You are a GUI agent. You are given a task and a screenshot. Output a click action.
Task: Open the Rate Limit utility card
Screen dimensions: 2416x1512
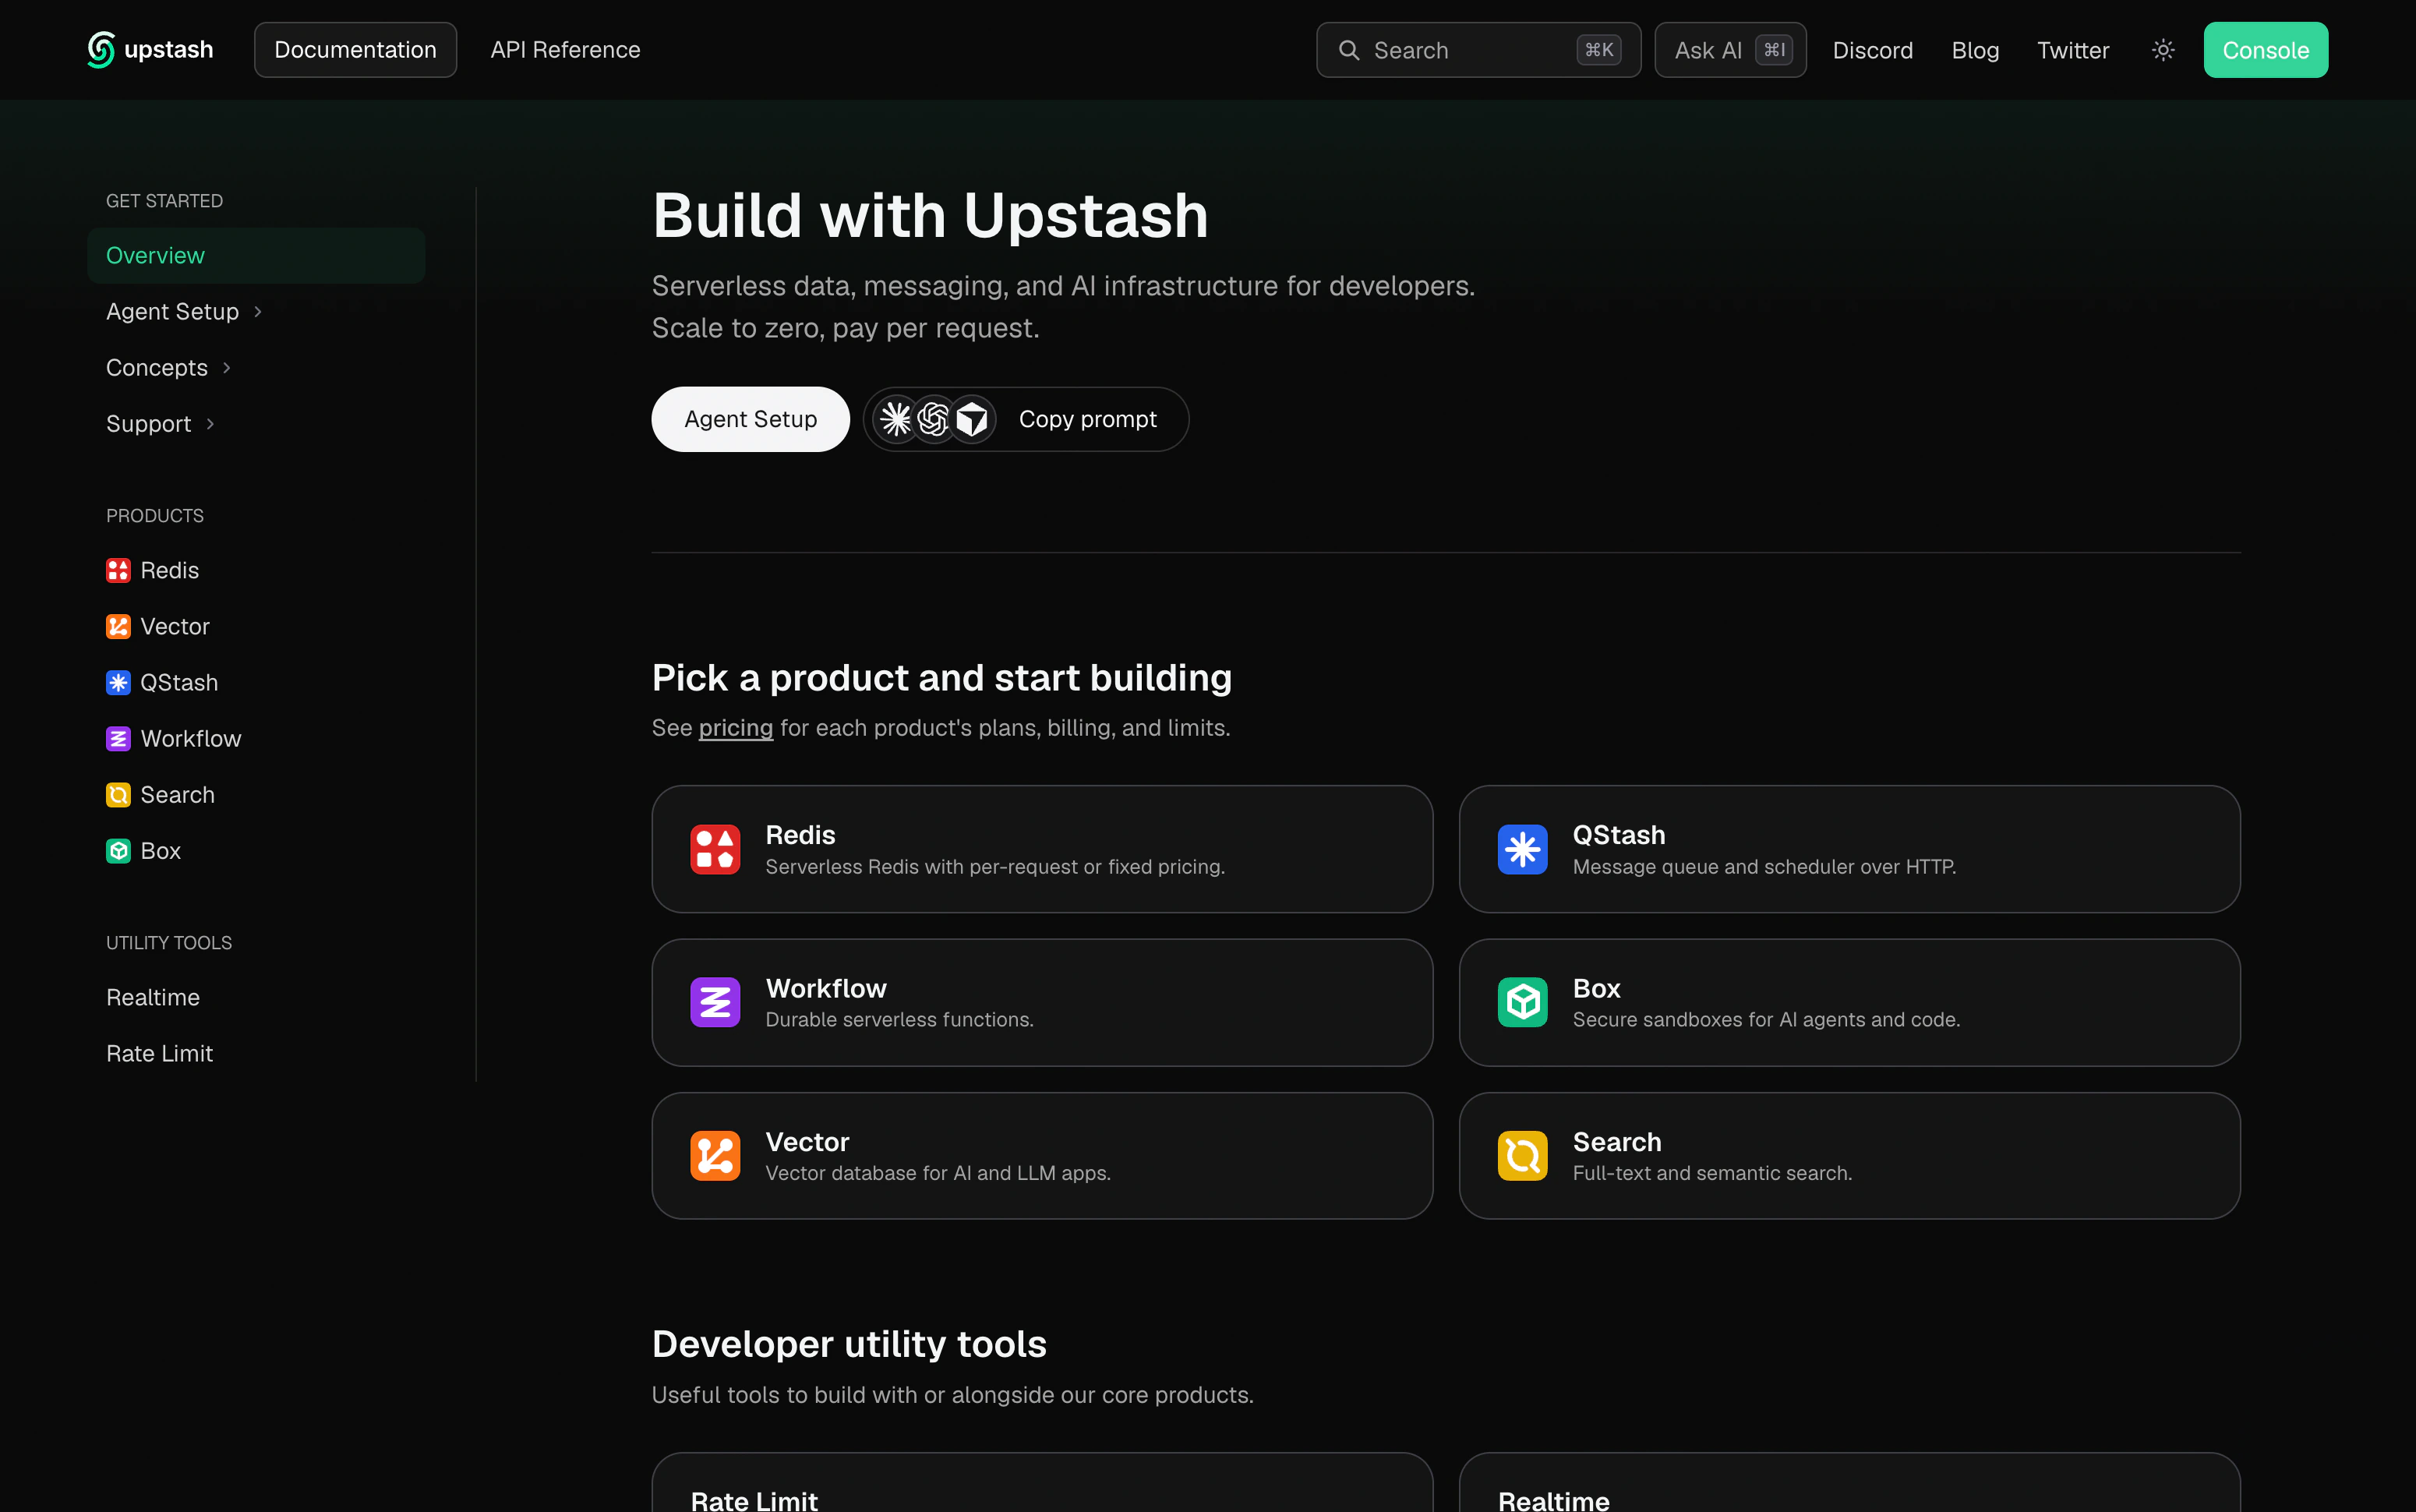point(1042,1482)
